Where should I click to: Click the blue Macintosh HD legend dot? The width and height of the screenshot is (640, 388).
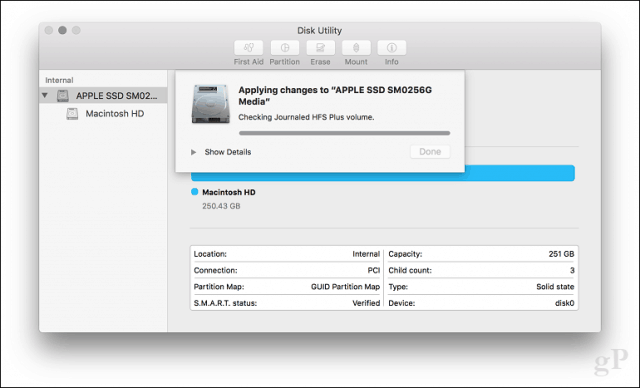[195, 192]
